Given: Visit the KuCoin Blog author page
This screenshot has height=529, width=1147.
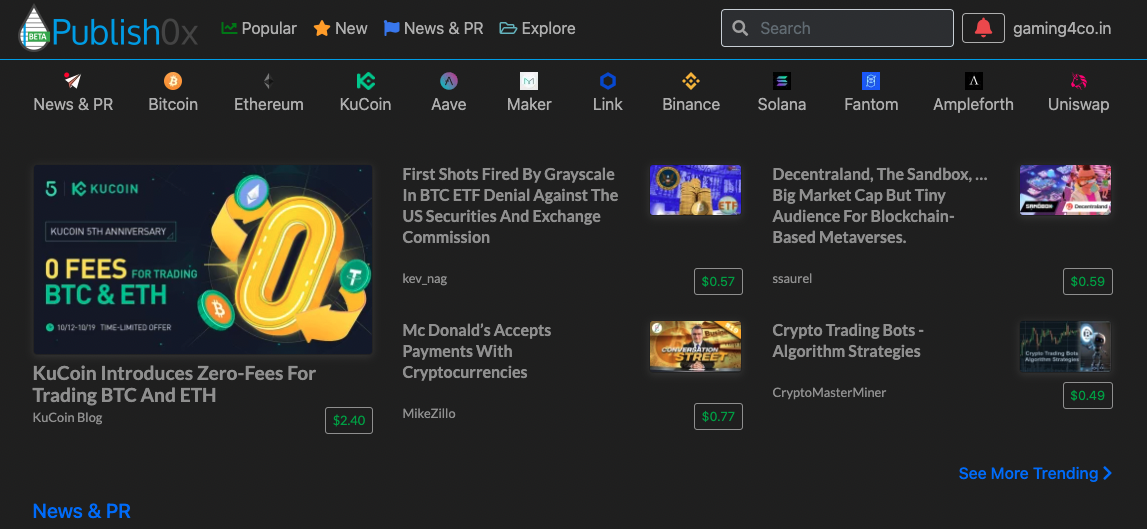Looking at the screenshot, I should coord(67,418).
